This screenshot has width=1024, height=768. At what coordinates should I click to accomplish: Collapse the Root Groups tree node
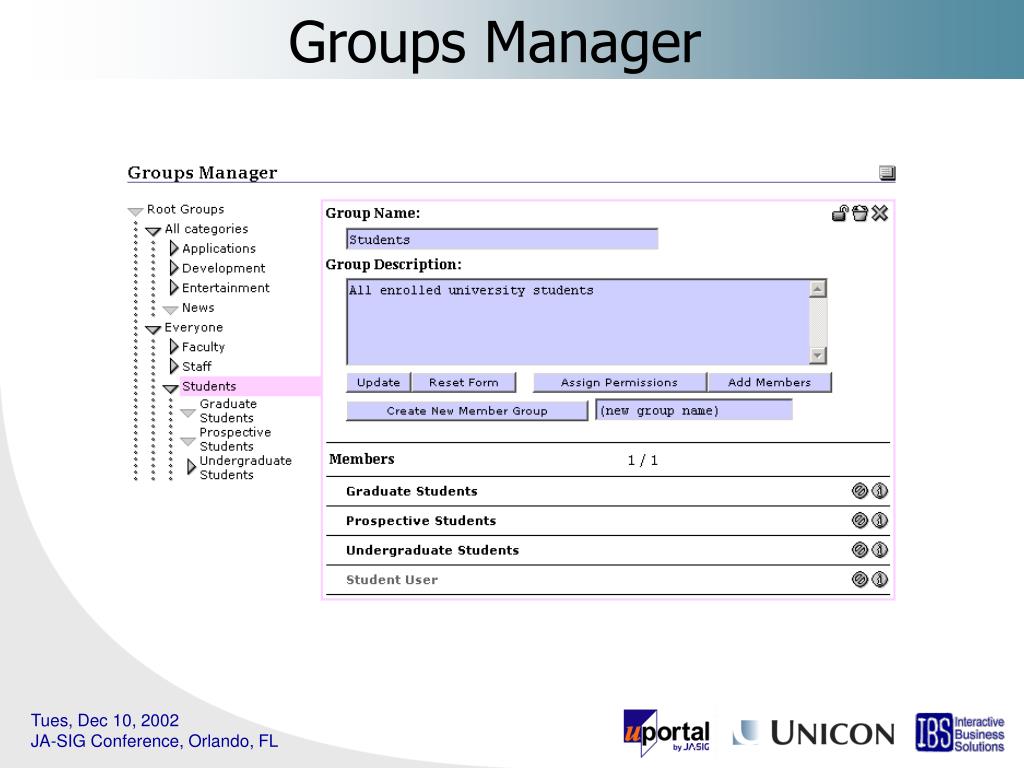[x=135, y=211]
